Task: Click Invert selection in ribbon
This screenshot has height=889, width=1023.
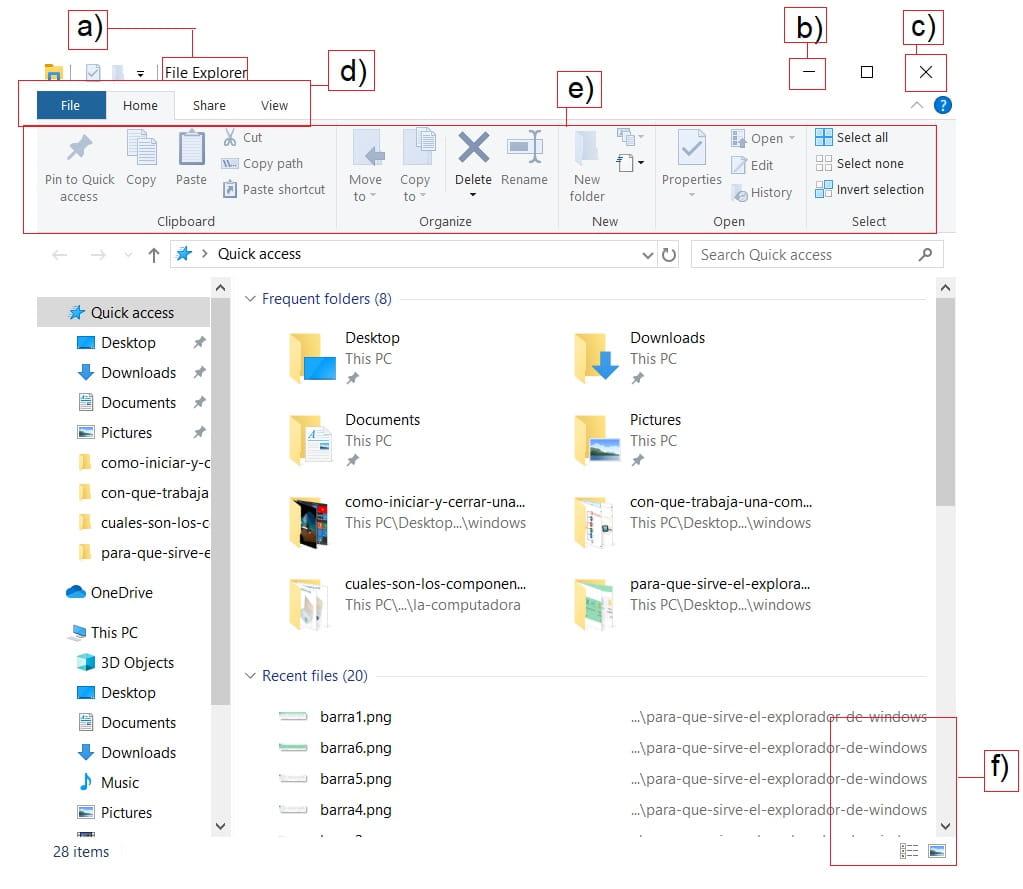Action: click(x=870, y=190)
